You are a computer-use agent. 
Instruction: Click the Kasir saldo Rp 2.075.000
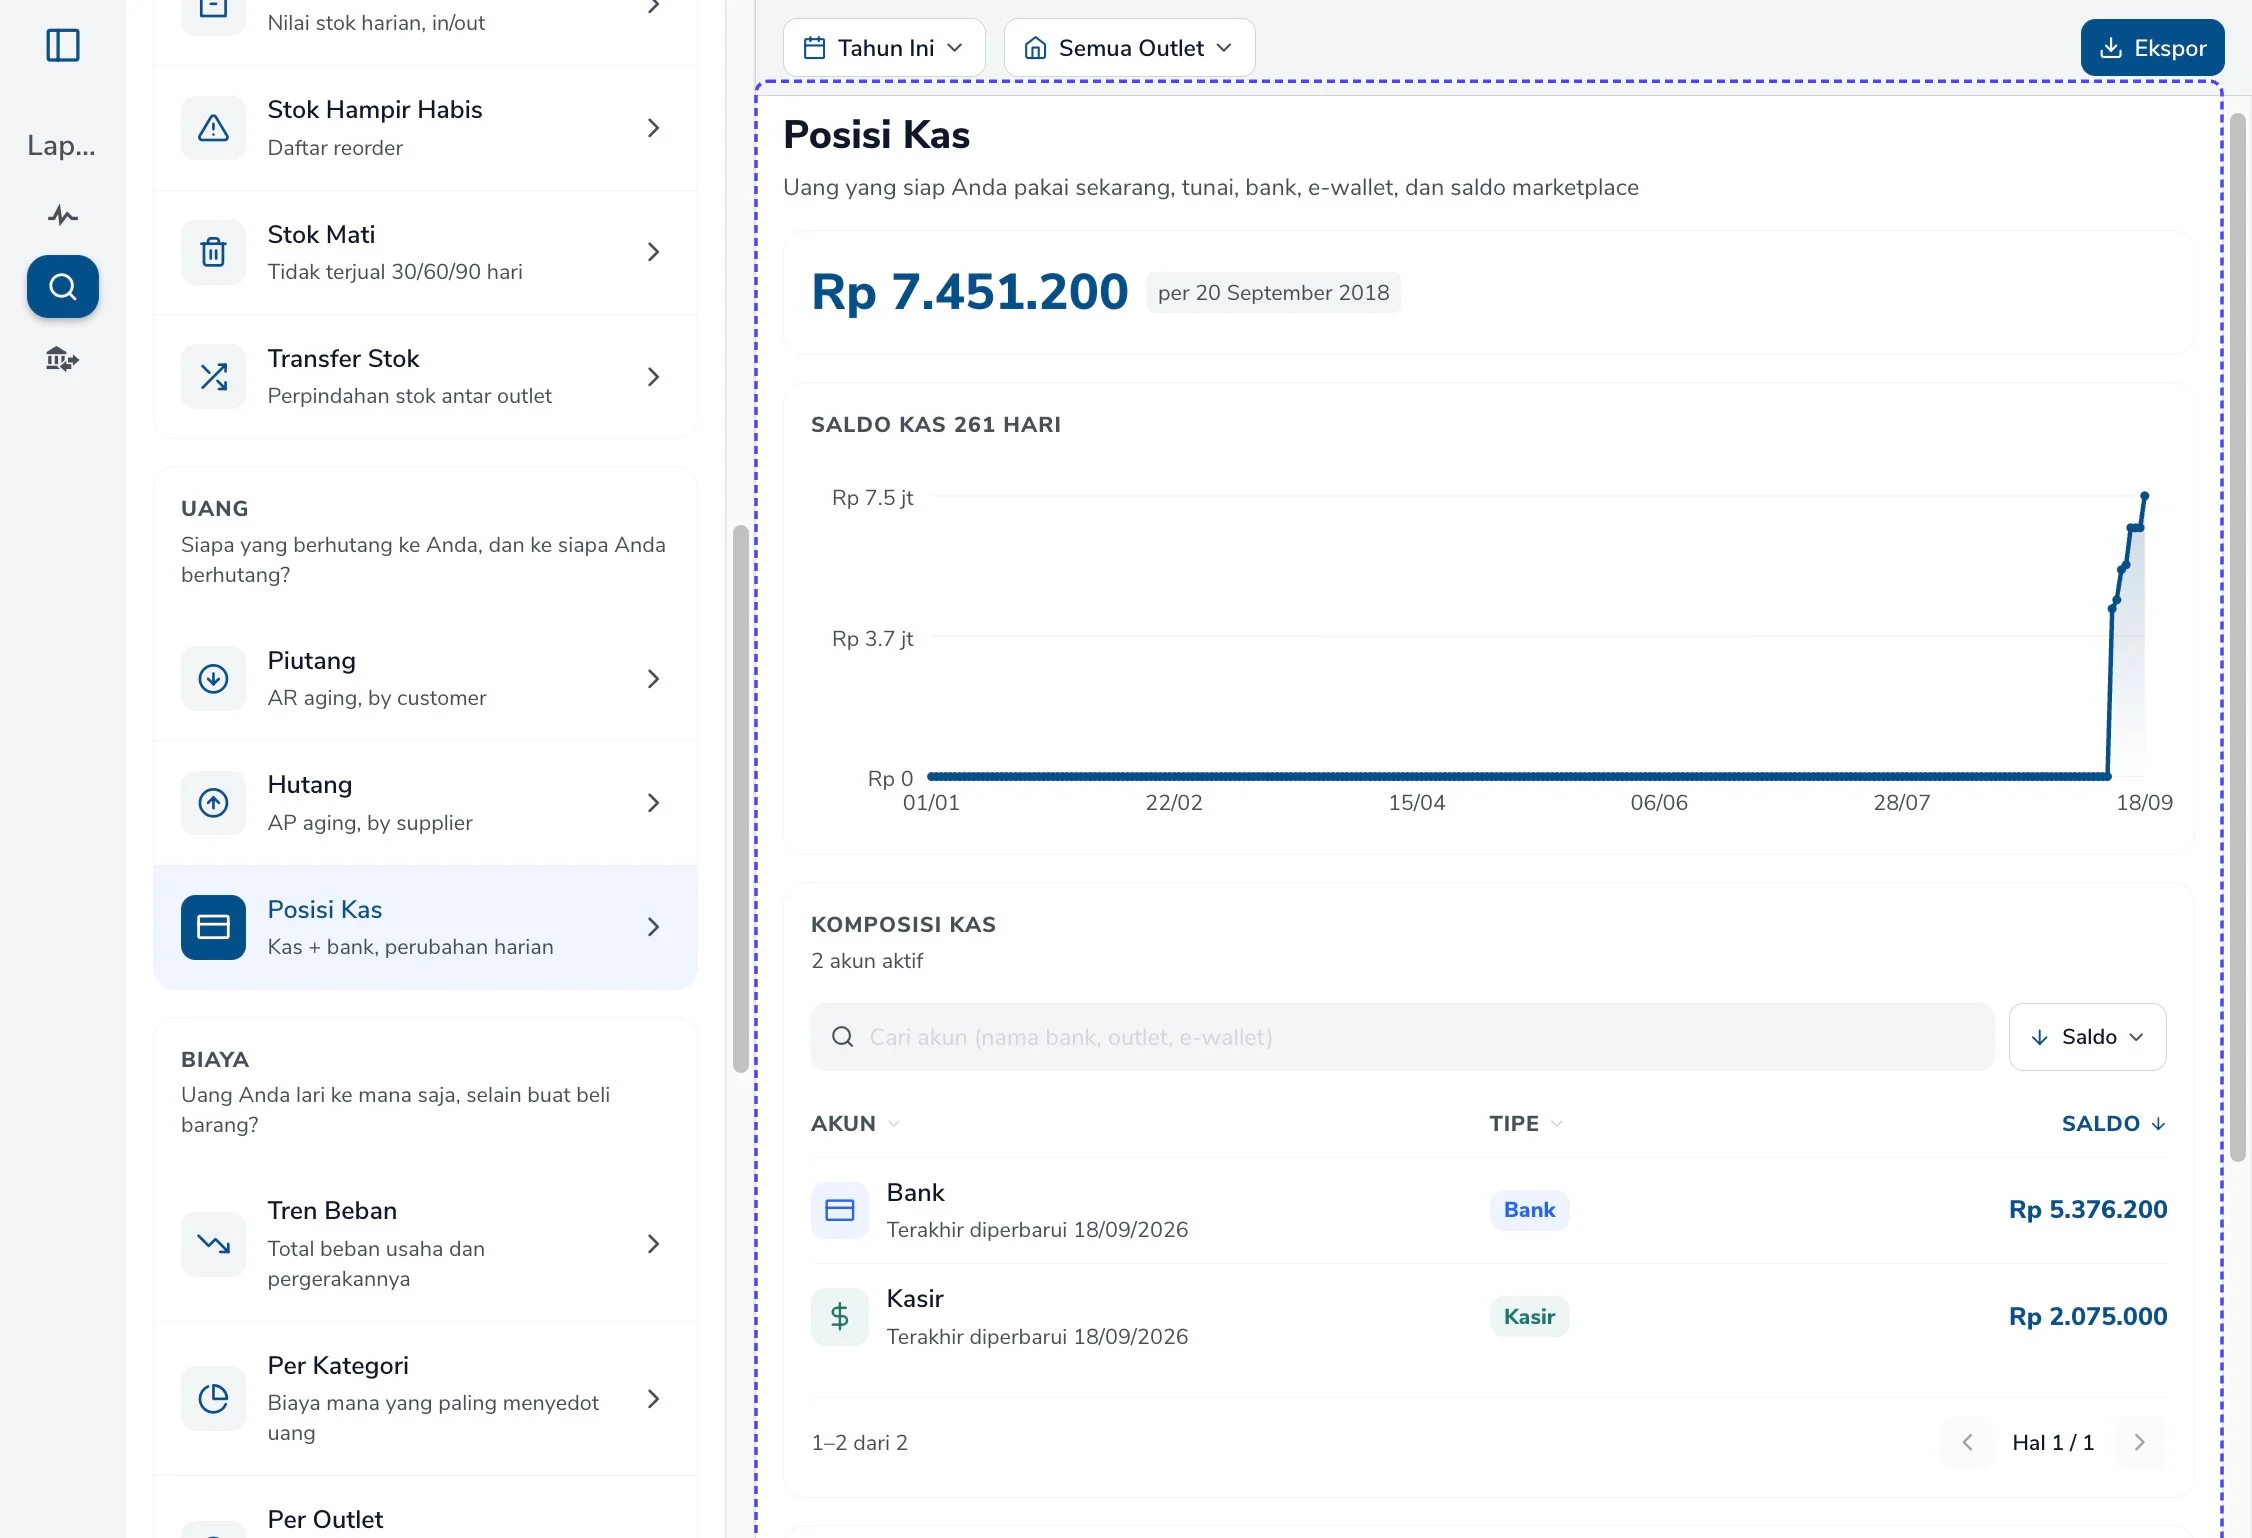coord(2088,1317)
